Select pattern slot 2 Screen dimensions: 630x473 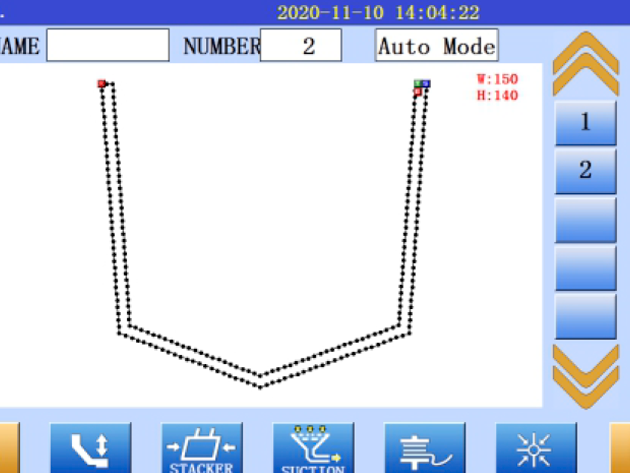click(585, 171)
